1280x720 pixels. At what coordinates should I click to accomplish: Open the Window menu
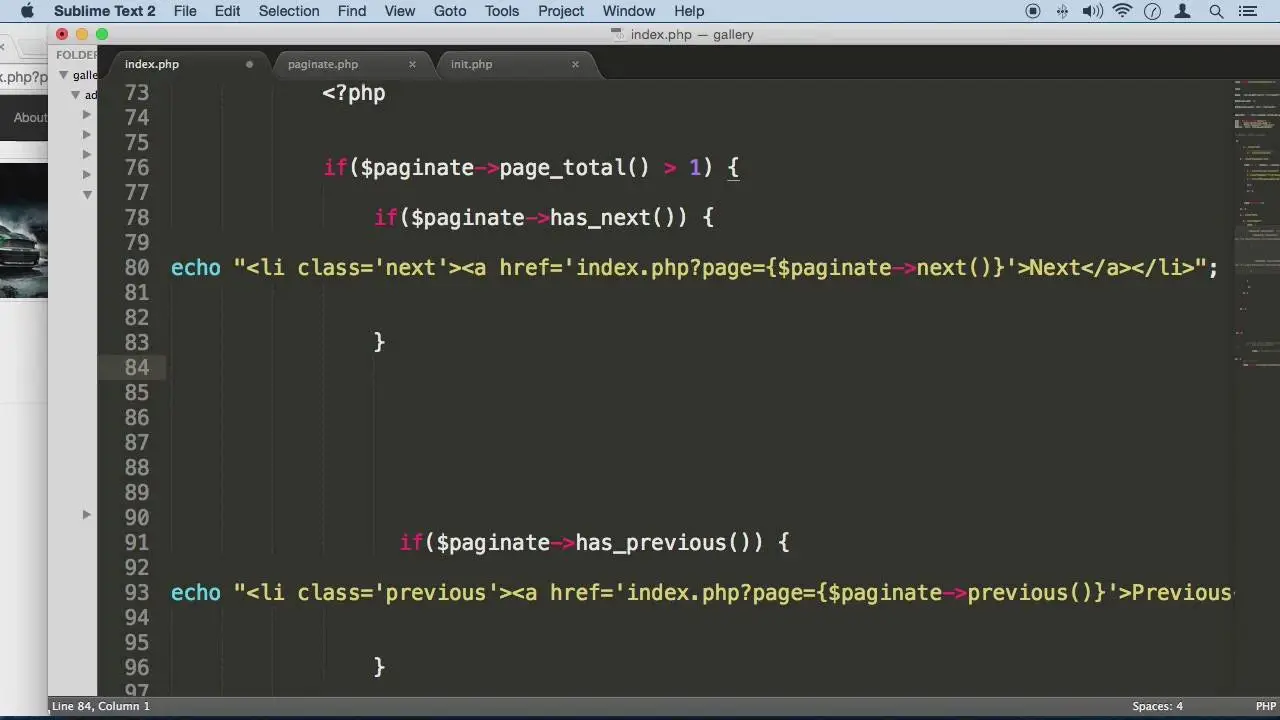point(629,11)
